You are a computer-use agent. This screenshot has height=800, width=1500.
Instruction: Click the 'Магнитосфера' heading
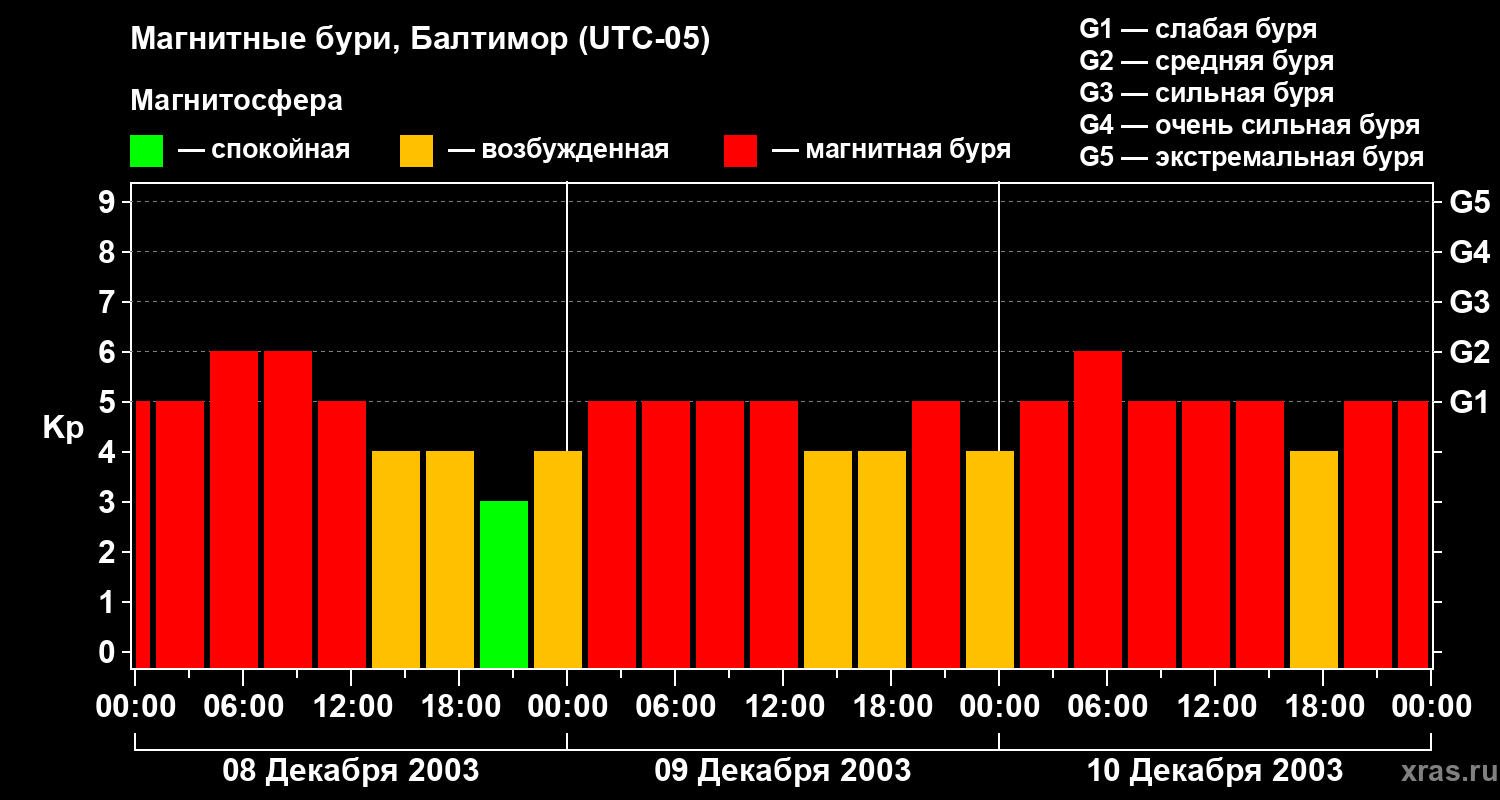236,101
